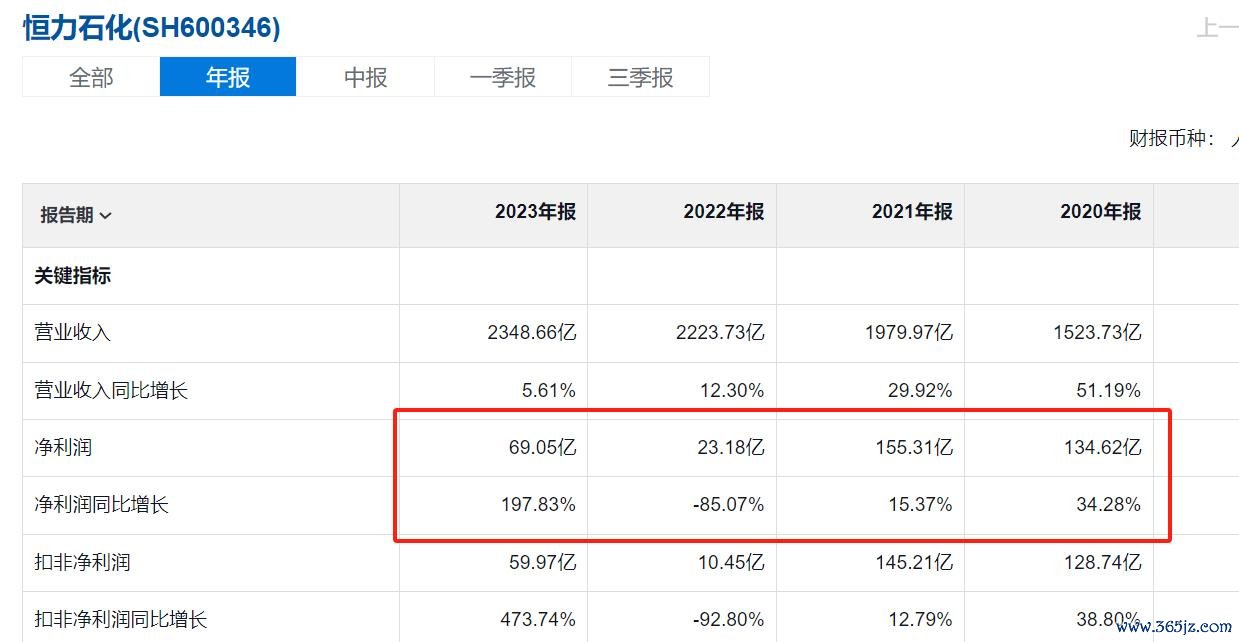
Task: Open the 中报 tab
Action: point(366,77)
